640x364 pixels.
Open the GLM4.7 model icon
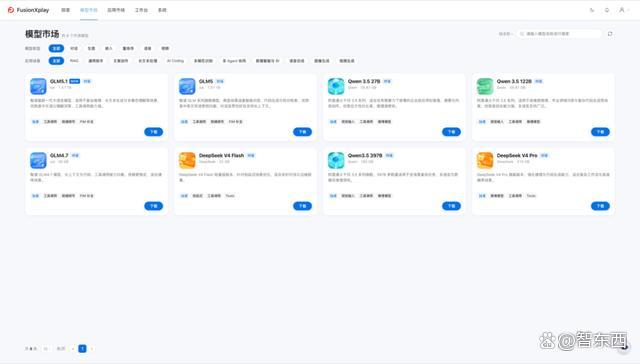(38, 160)
